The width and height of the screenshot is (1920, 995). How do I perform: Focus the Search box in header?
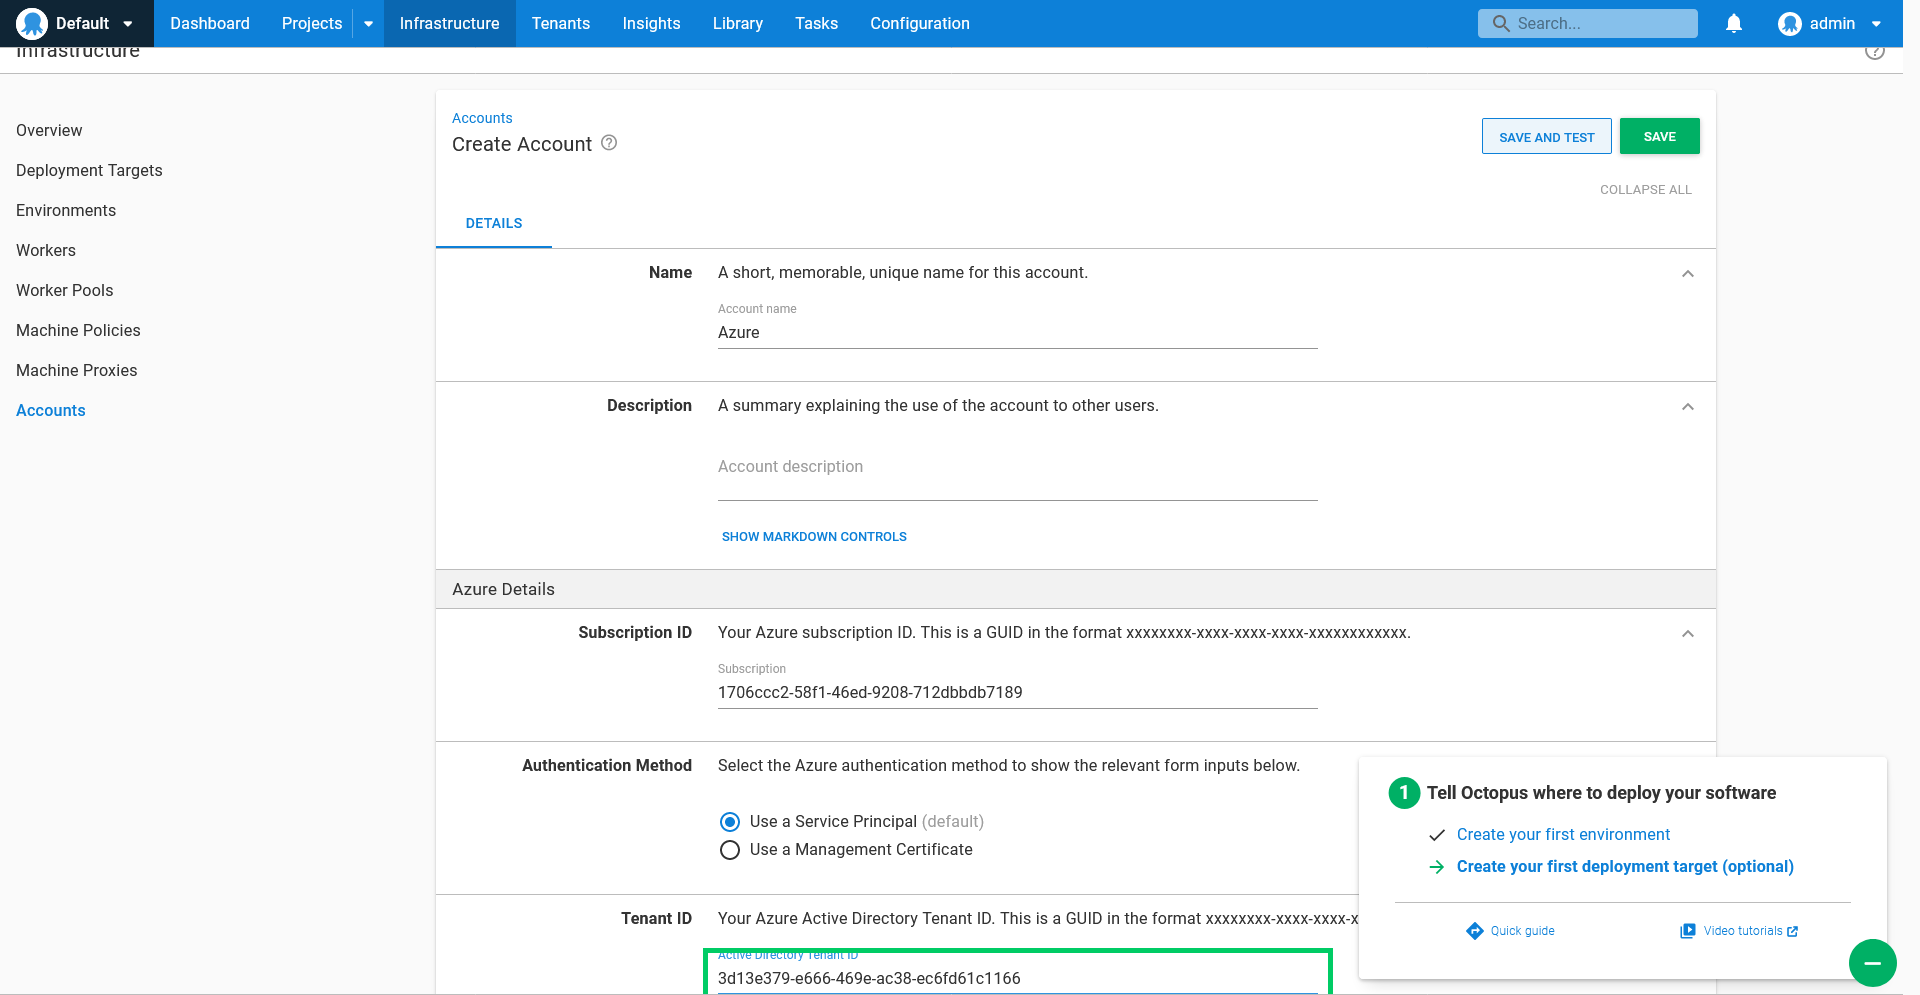(x=1588, y=23)
